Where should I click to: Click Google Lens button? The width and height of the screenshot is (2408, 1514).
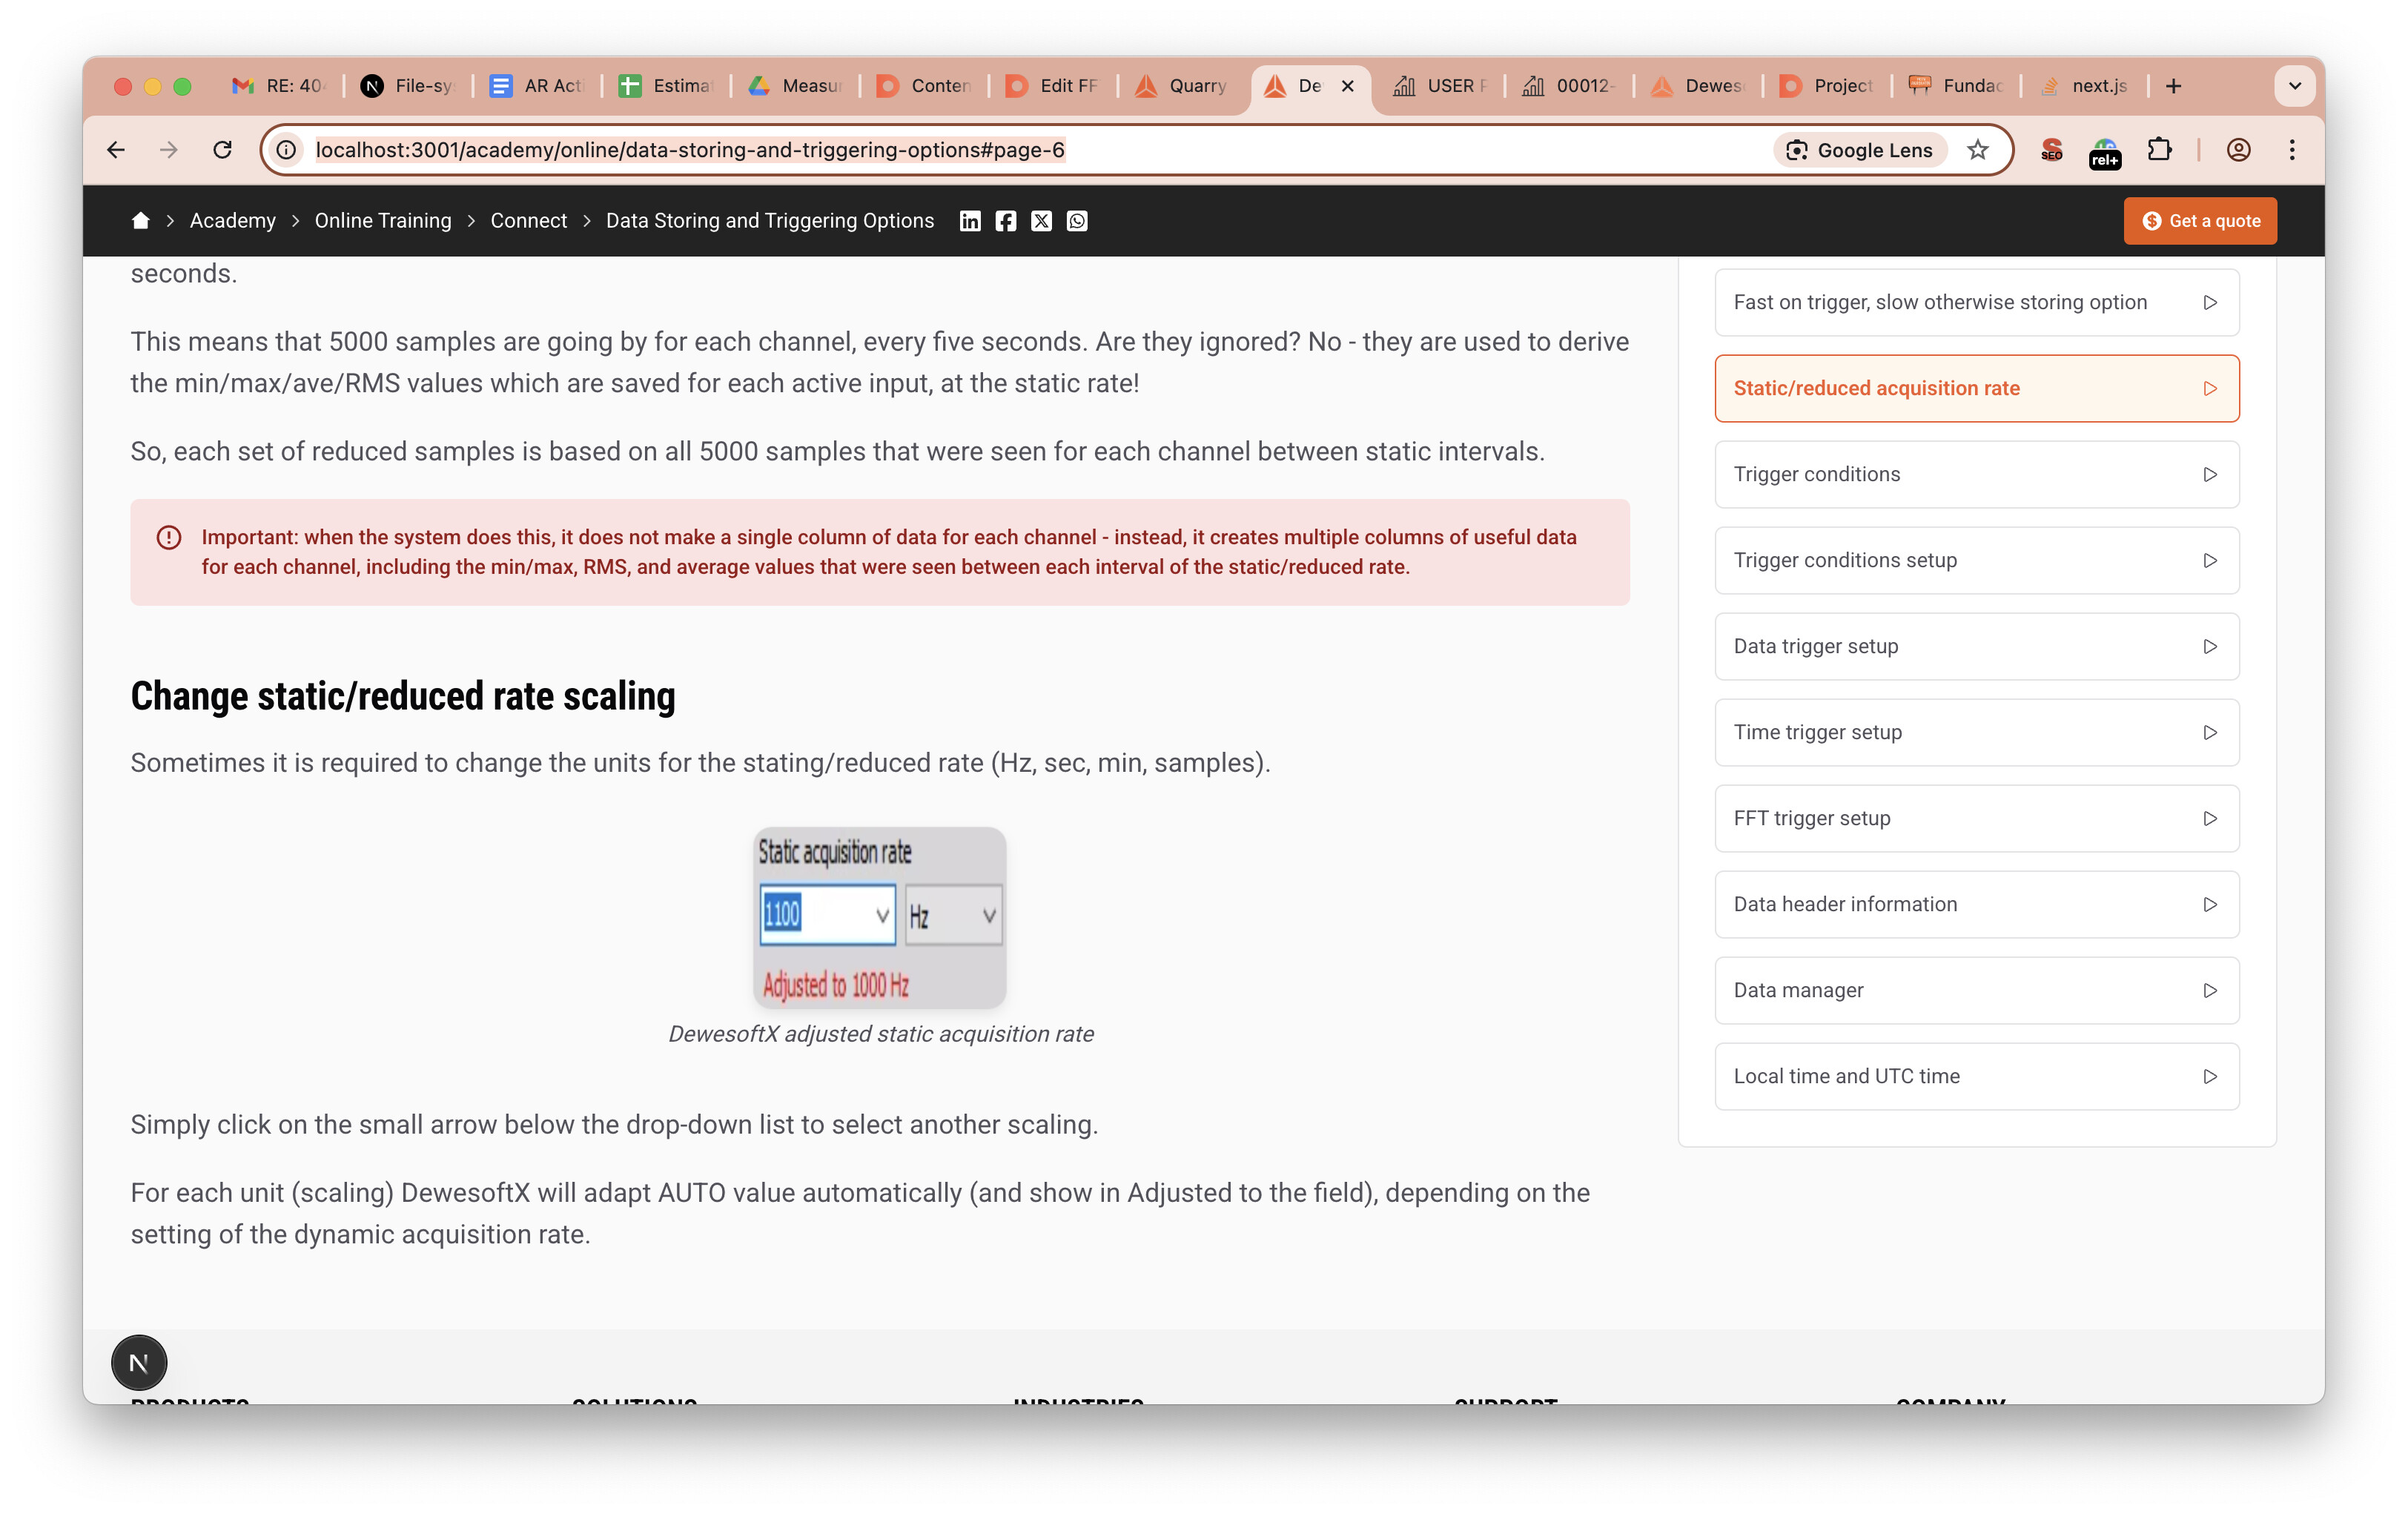point(1860,150)
